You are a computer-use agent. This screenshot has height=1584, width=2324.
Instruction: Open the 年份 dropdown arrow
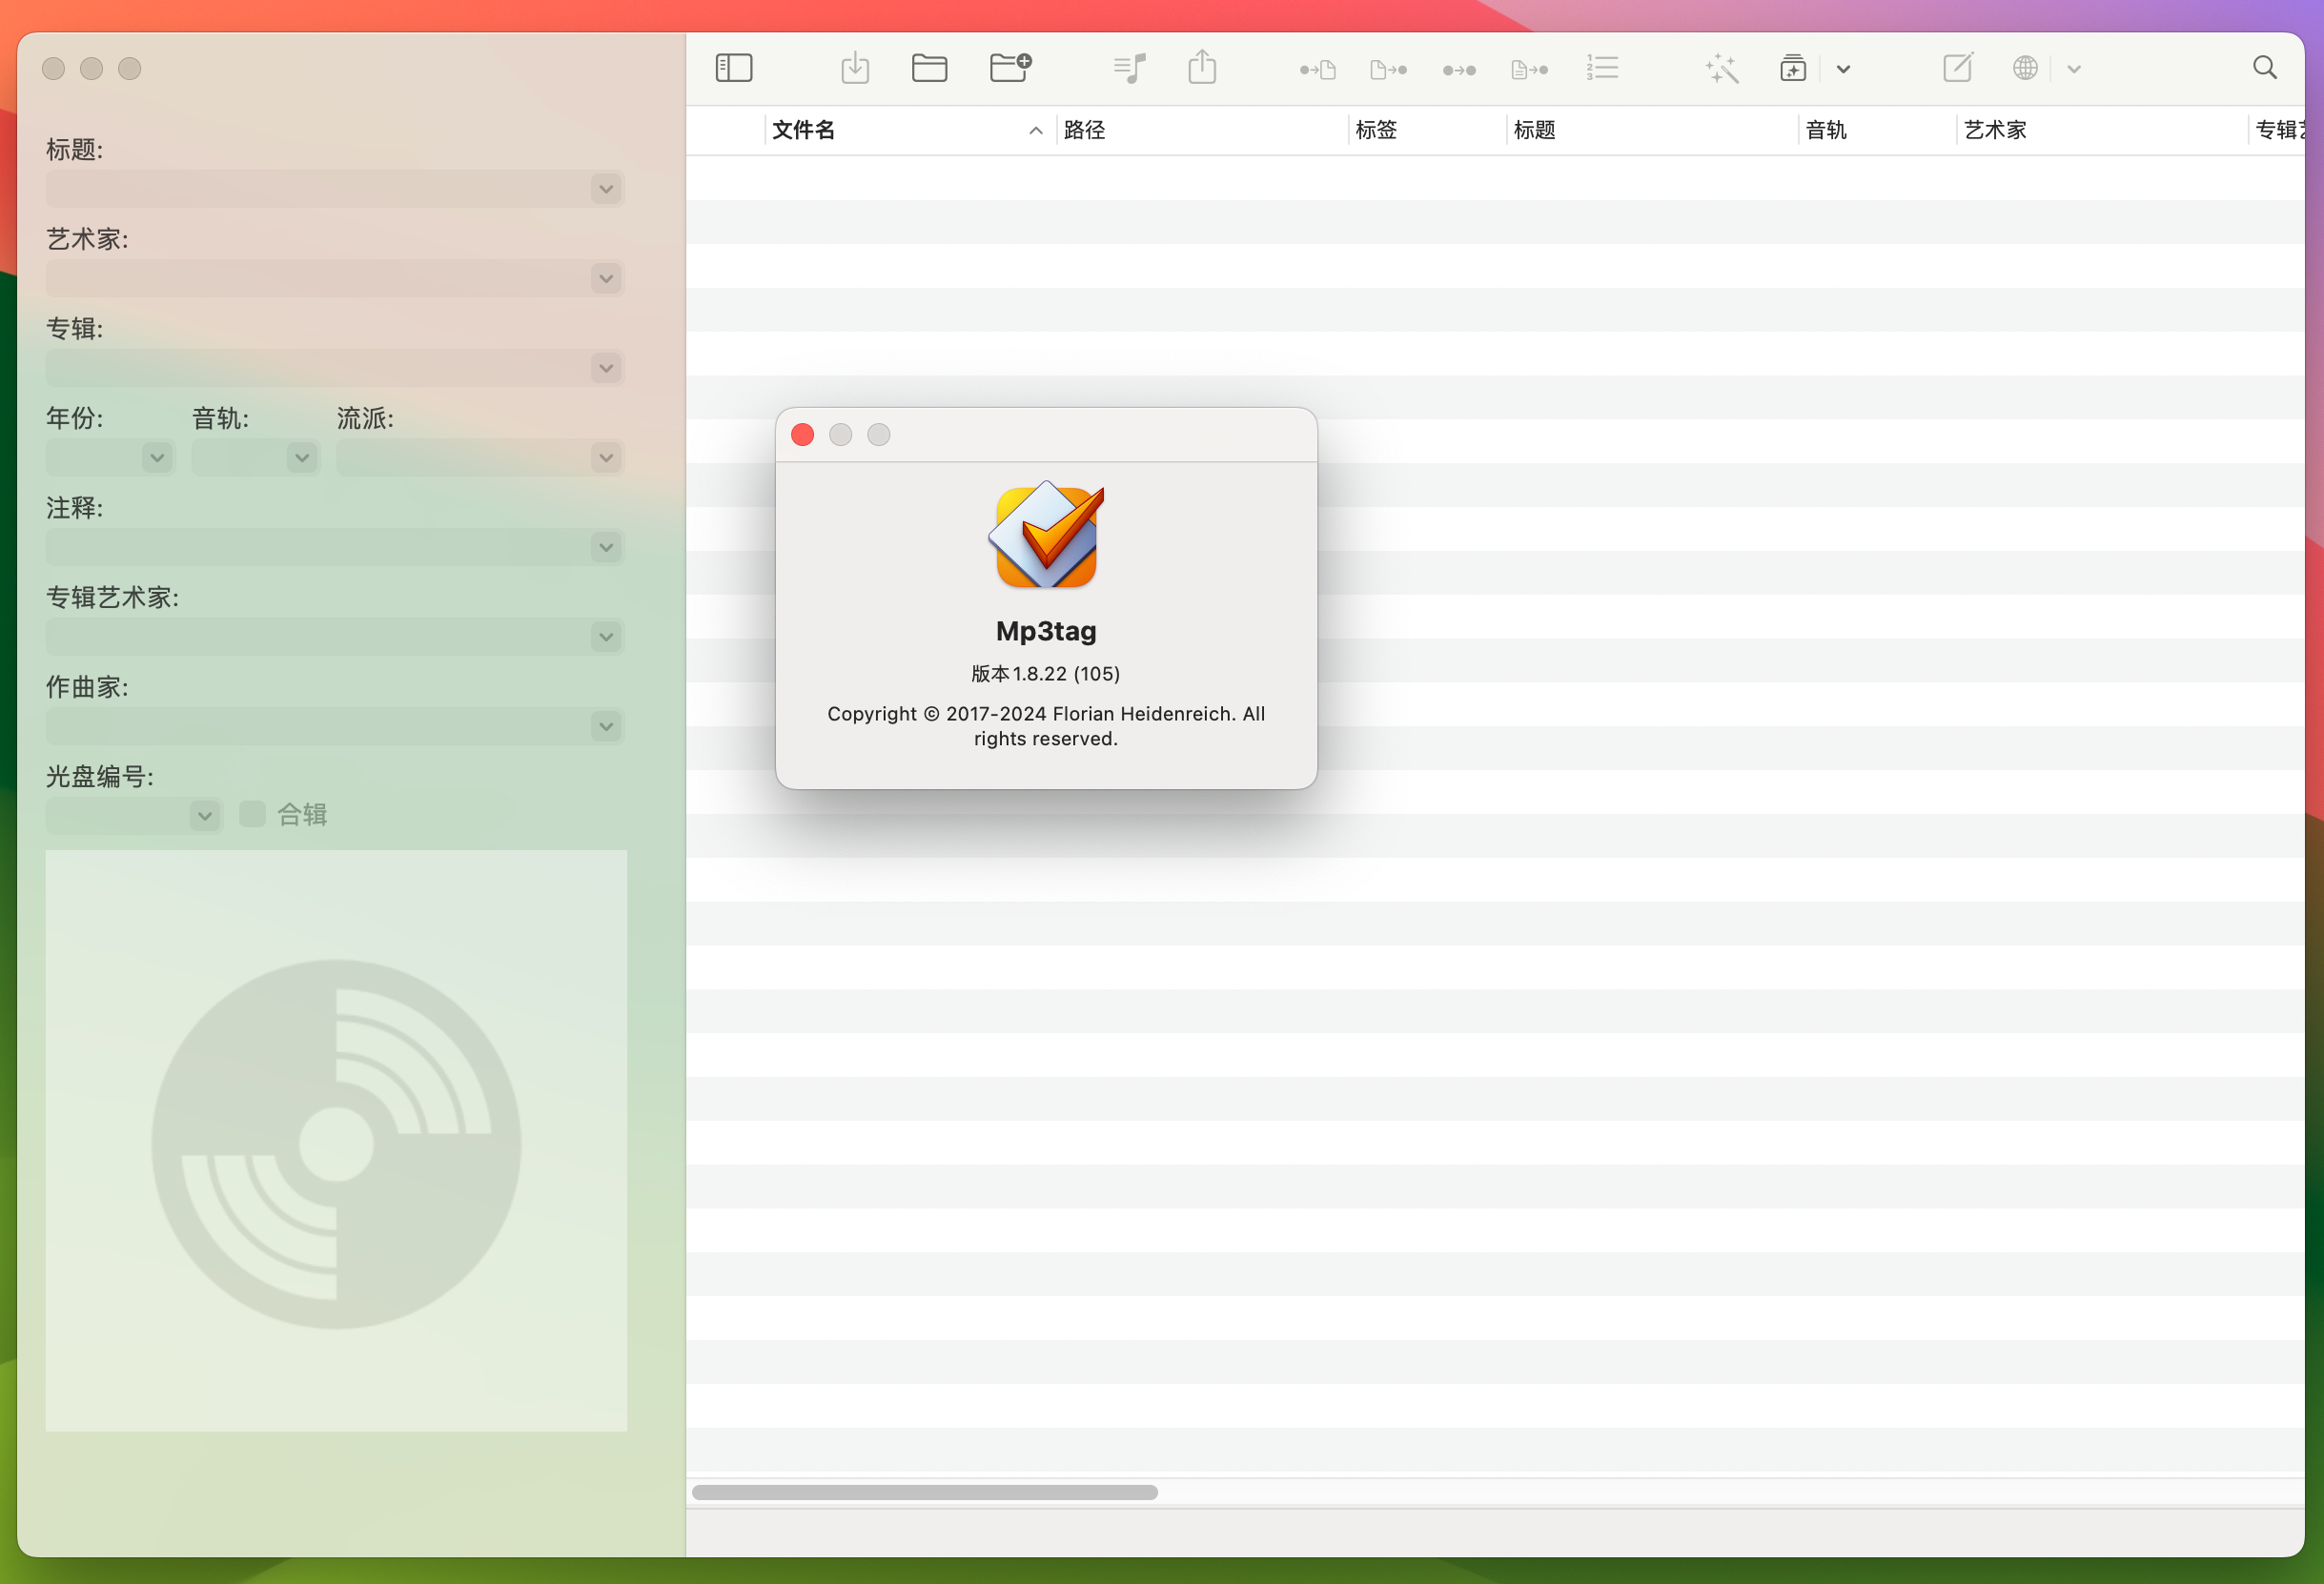[157, 457]
